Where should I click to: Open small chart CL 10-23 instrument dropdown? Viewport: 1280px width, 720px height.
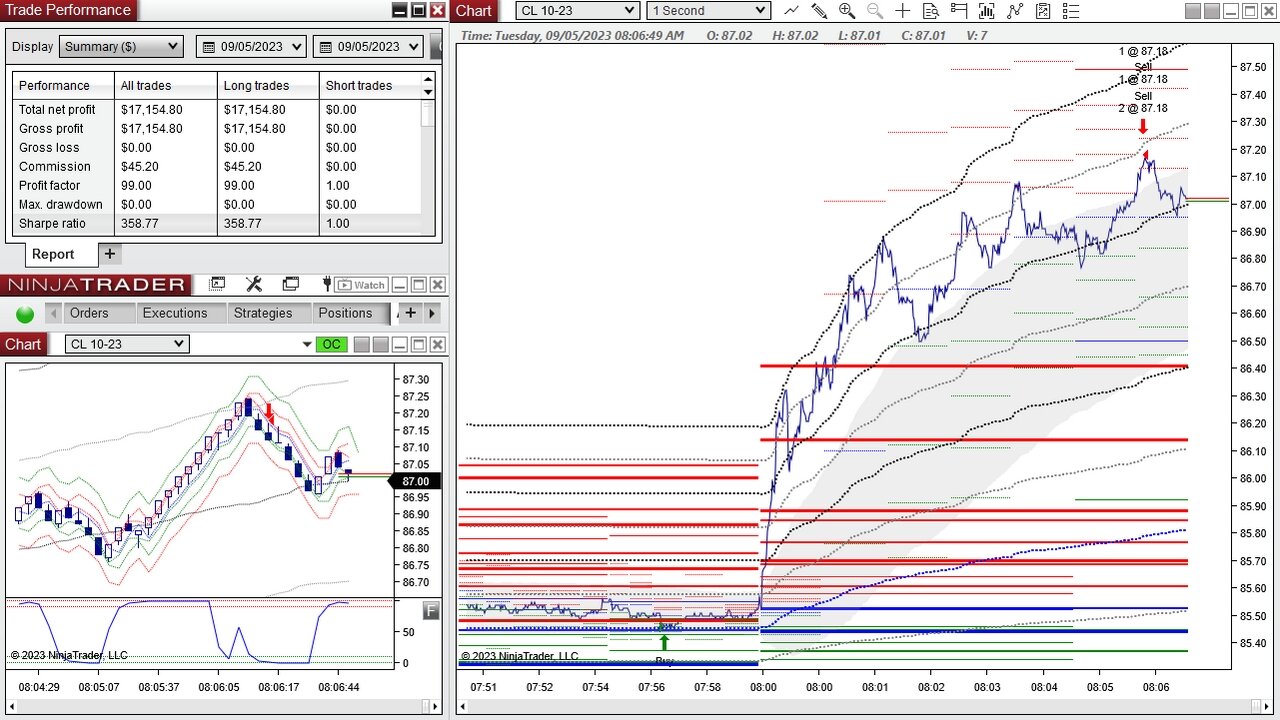click(x=127, y=344)
